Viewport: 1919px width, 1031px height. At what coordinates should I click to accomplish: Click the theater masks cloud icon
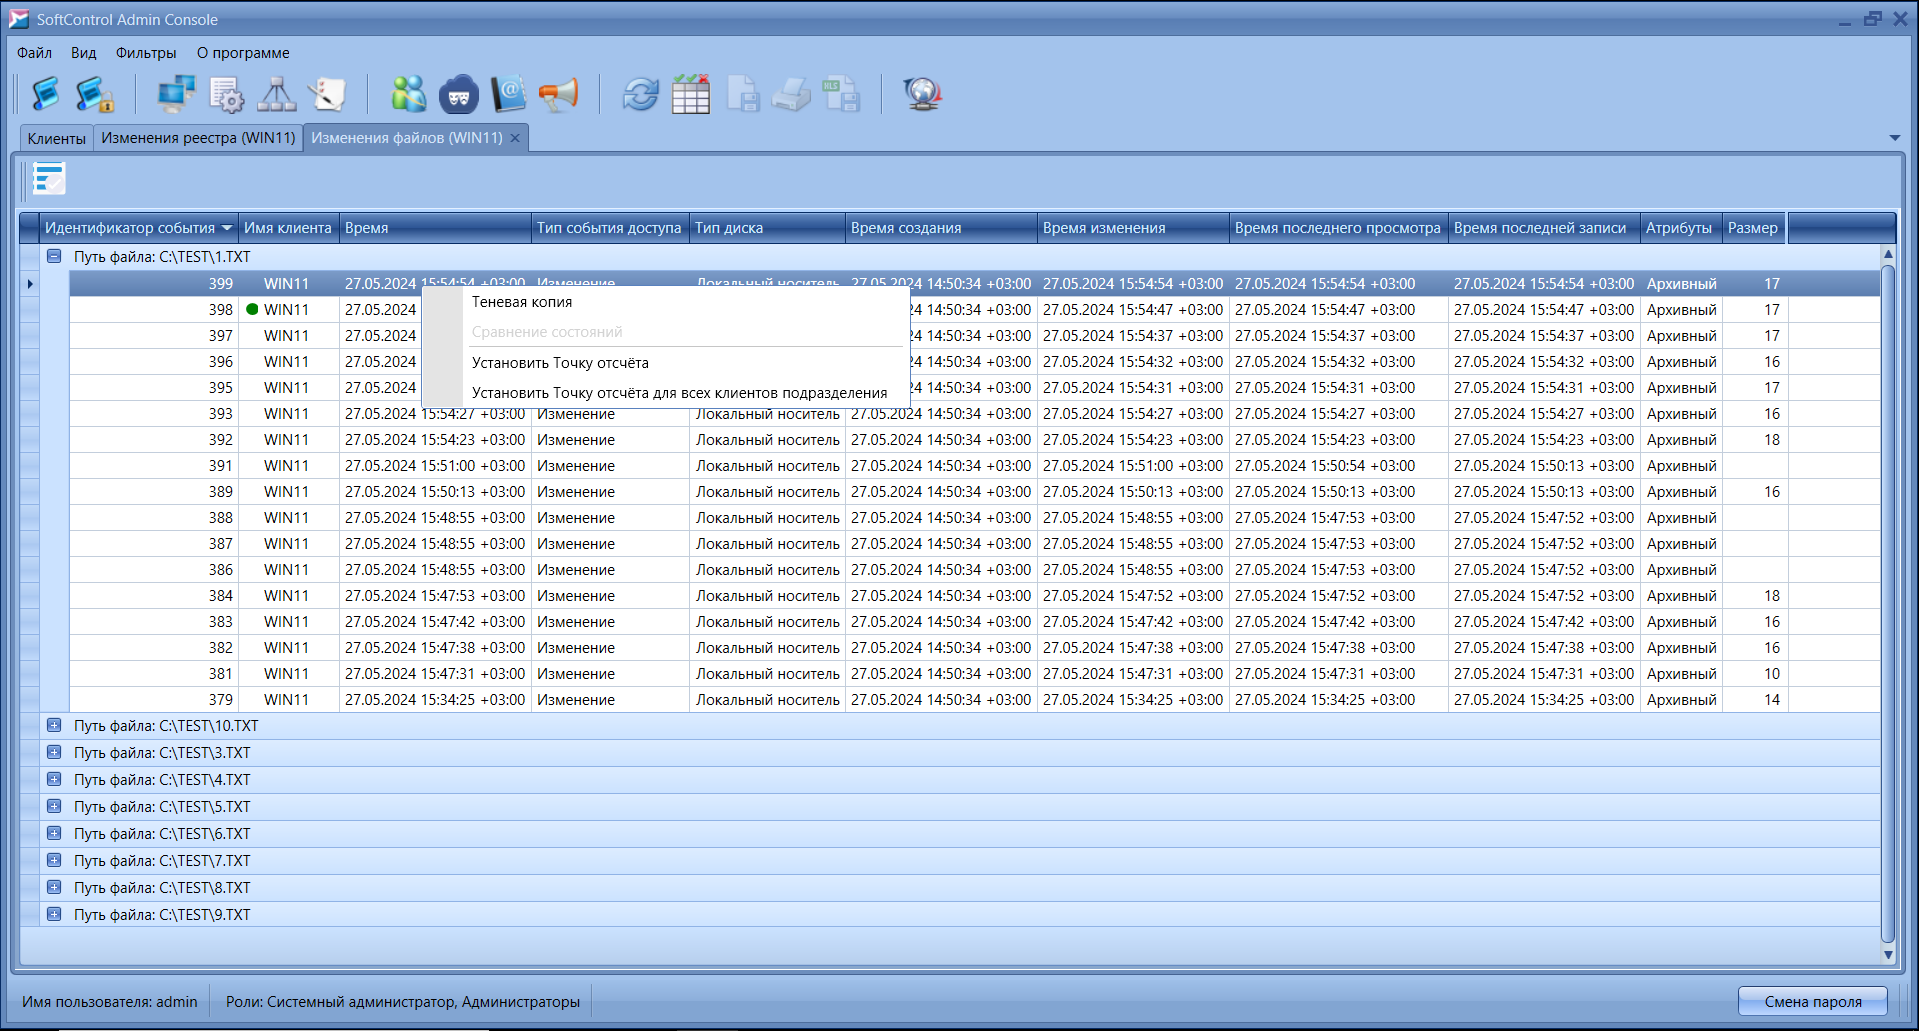pos(459,94)
